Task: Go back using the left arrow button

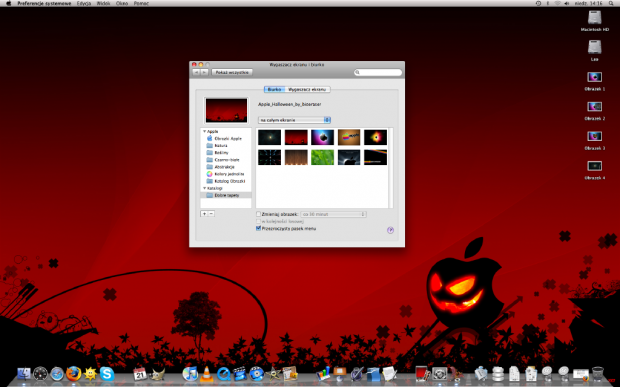Action: pos(196,72)
